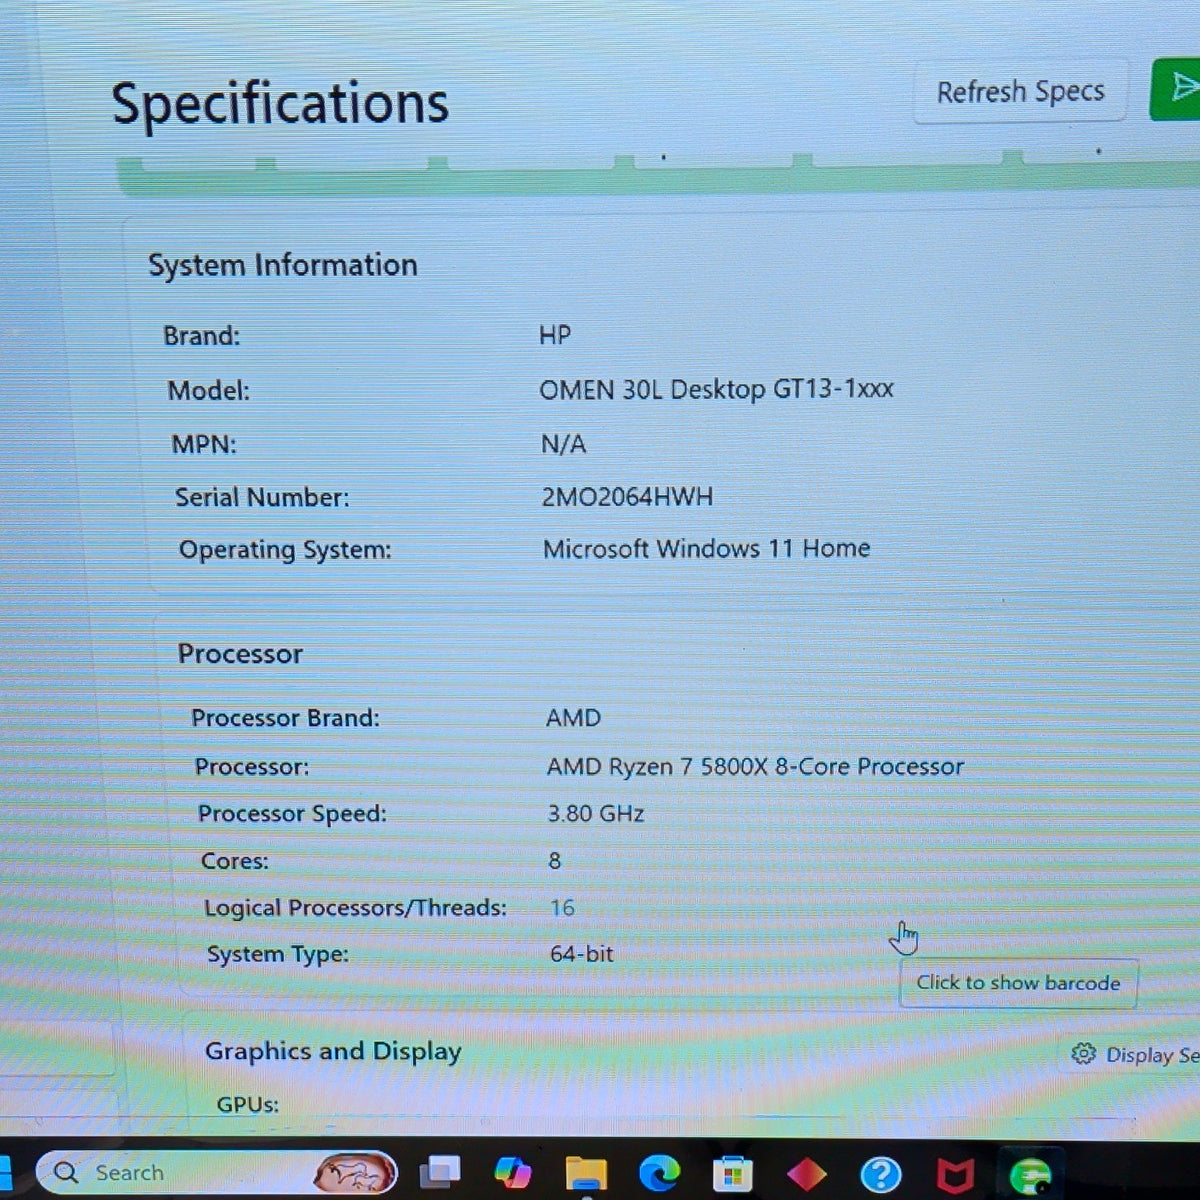Click the green send arrow button
1200x1200 pixels.
(x=1177, y=88)
